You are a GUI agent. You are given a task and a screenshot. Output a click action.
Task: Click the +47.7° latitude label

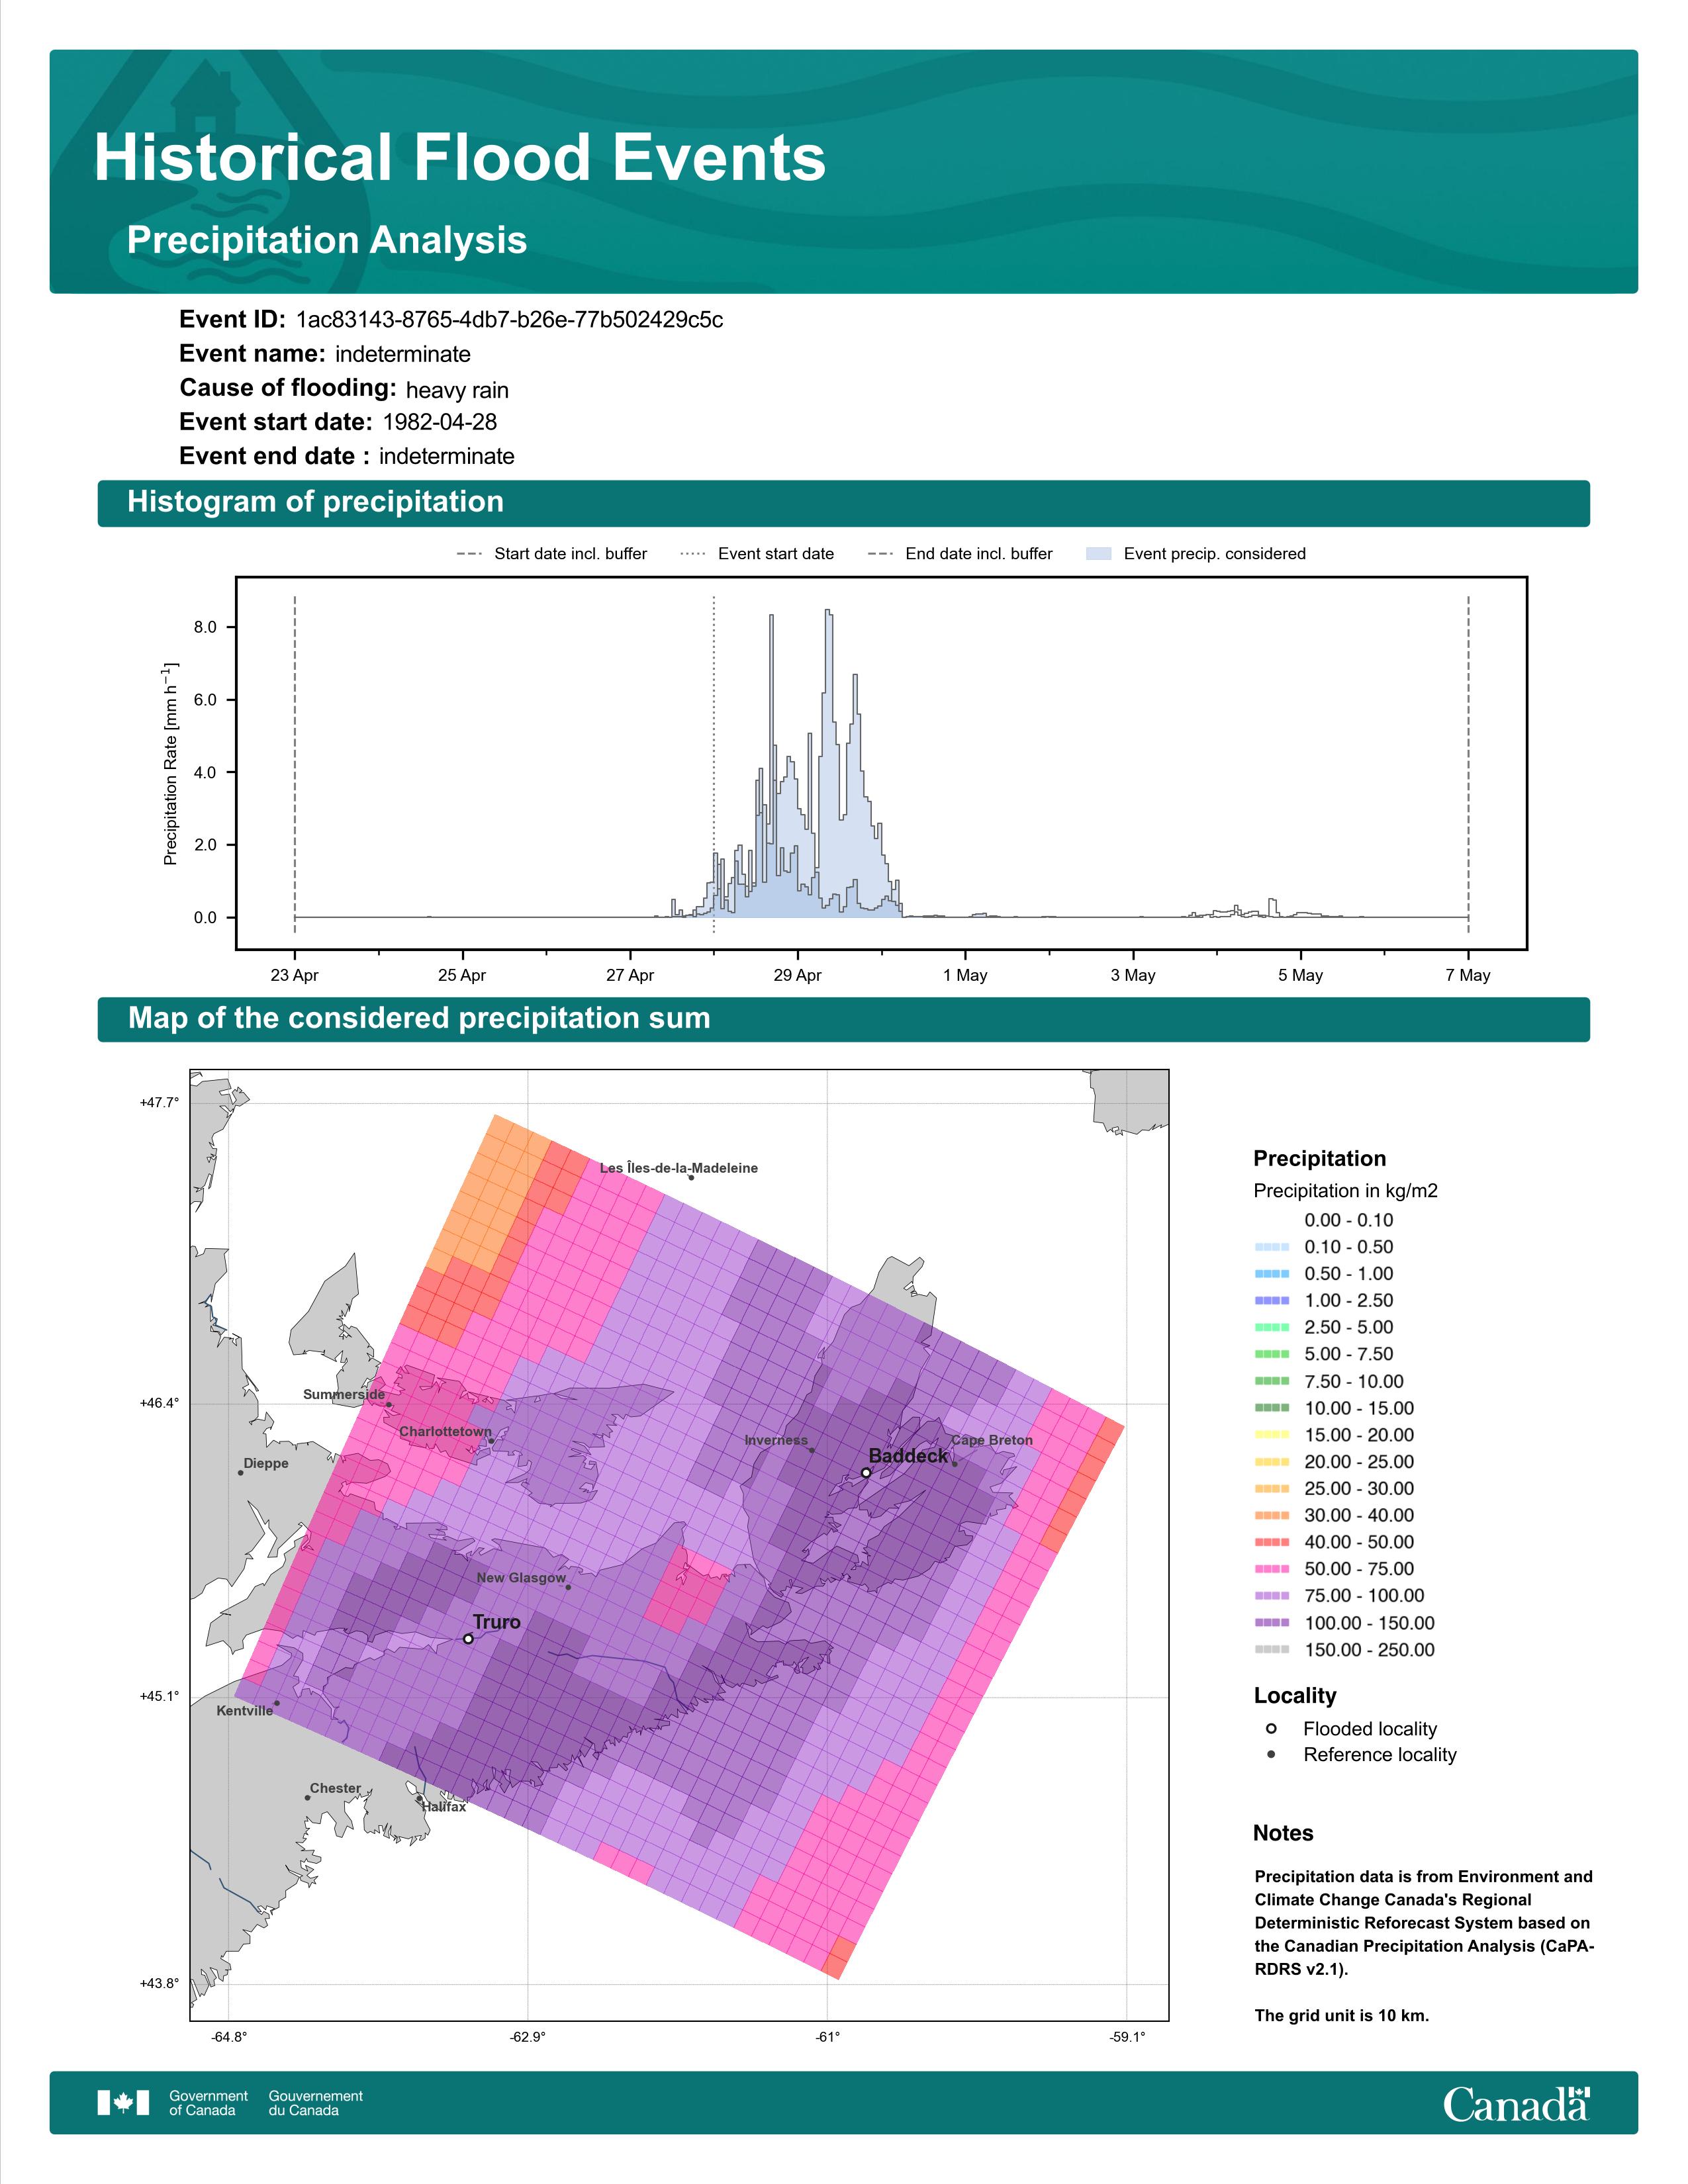tap(160, 1102)
